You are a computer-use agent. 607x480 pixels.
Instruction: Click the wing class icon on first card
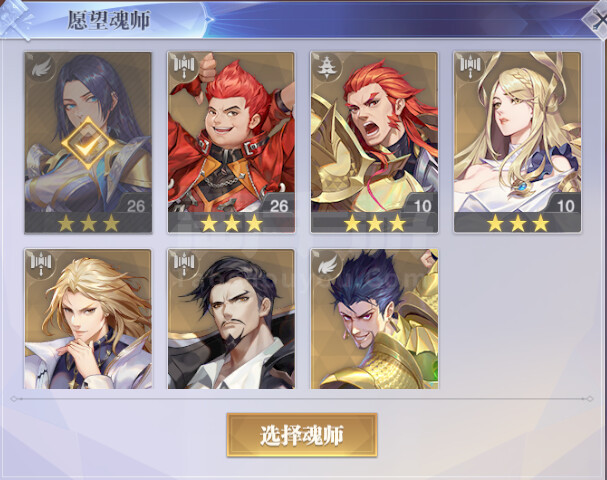(41, 68)
